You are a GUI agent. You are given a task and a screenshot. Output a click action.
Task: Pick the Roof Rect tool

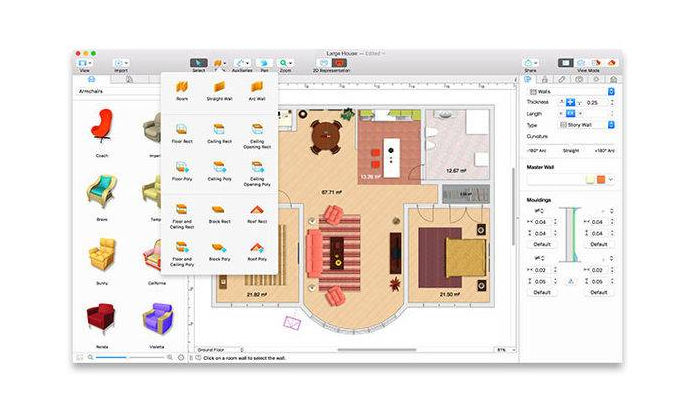(x=257, y=213)
